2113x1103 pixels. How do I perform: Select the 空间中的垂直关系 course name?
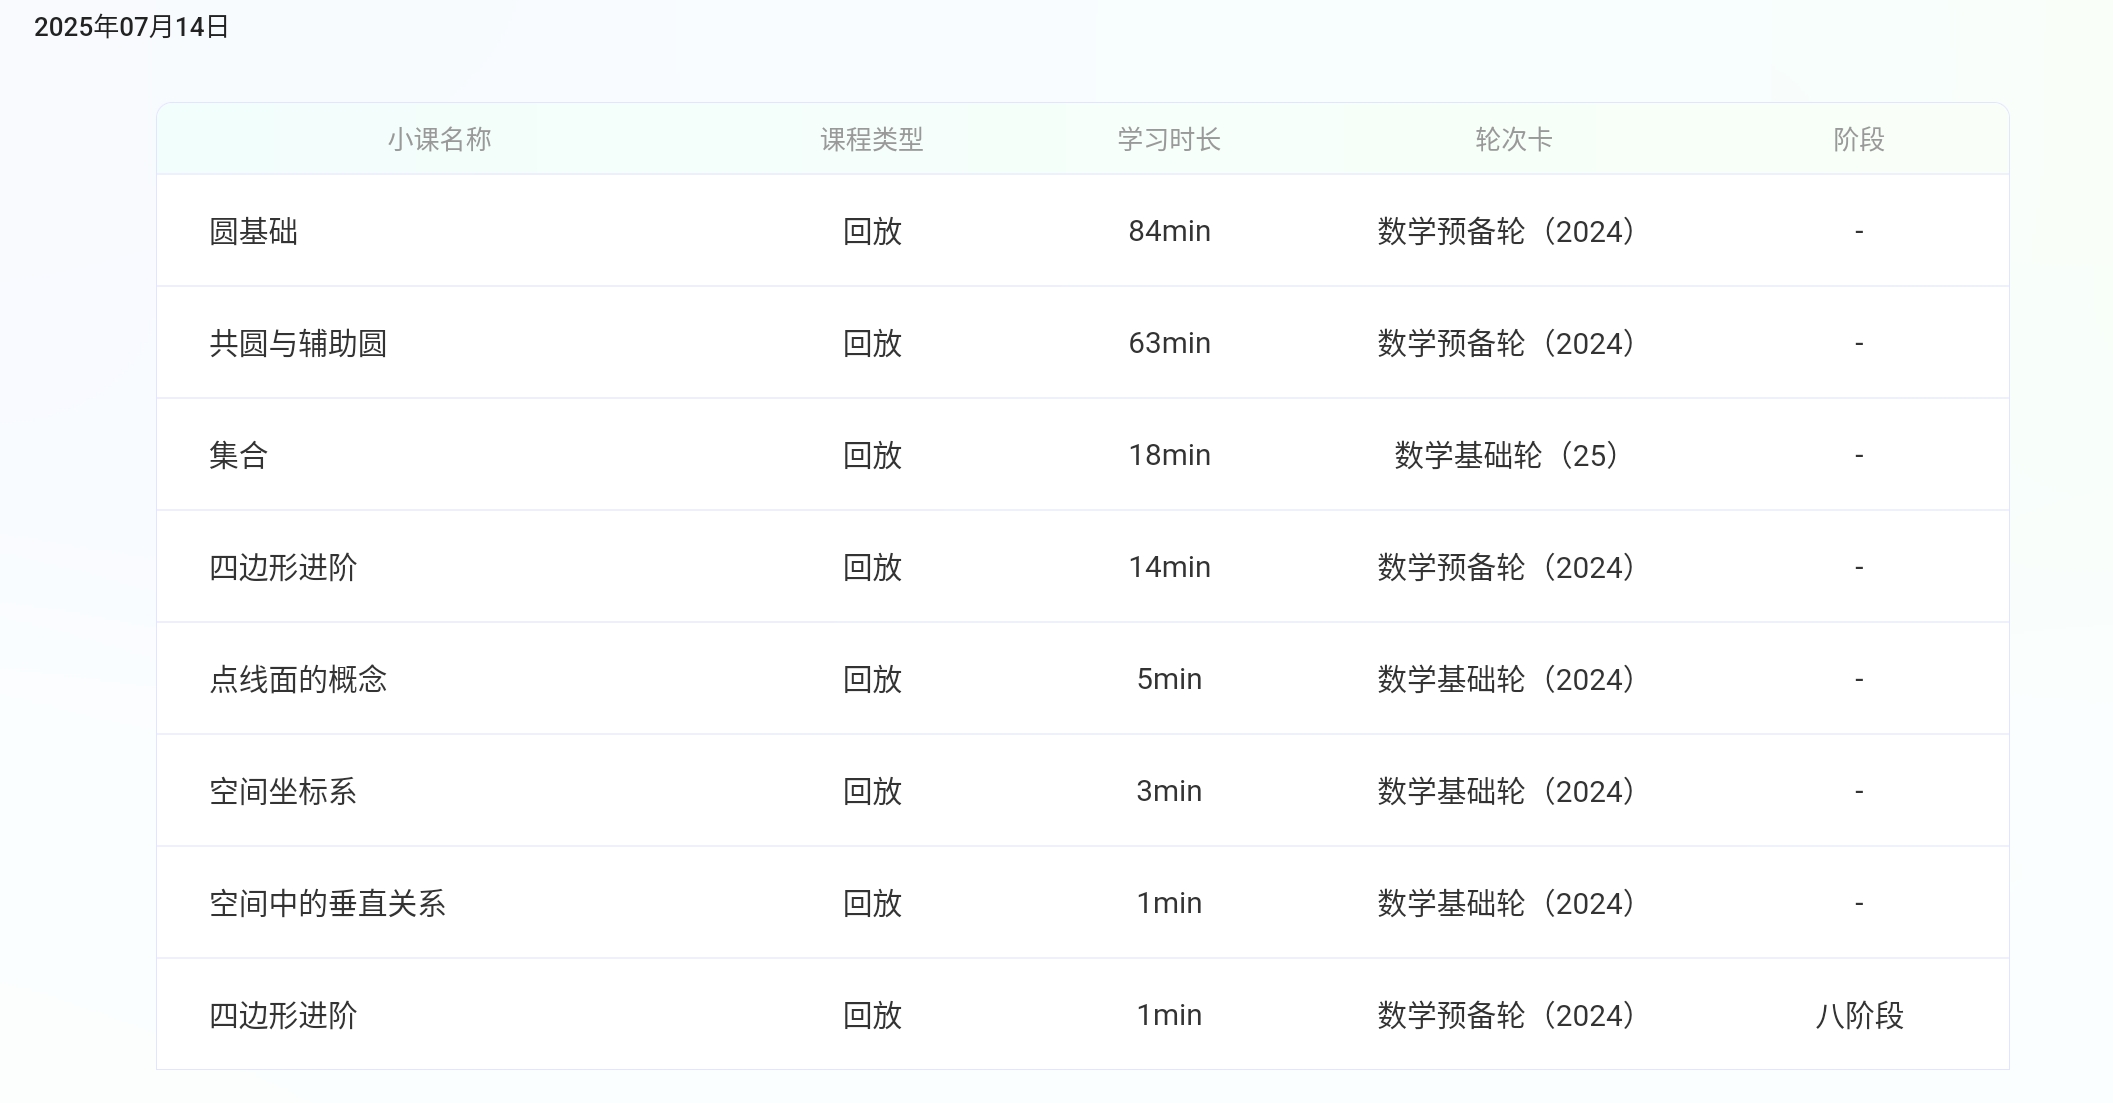tap(328, 903)
